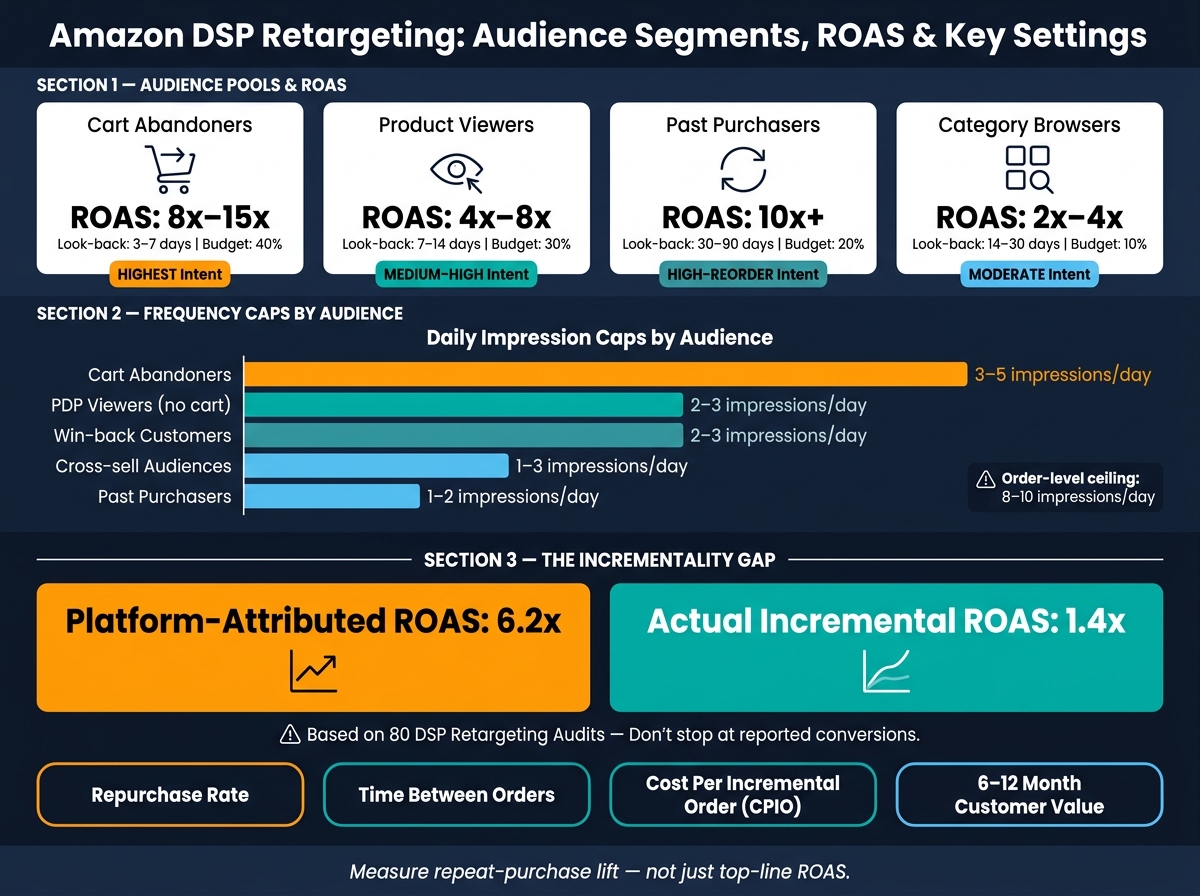Image resolution: width=1200 pixels, height=896 pixels.
Task: Click the Platform-Attributed ROAS: 6.2x text
Action: click(x=313, y=620)
